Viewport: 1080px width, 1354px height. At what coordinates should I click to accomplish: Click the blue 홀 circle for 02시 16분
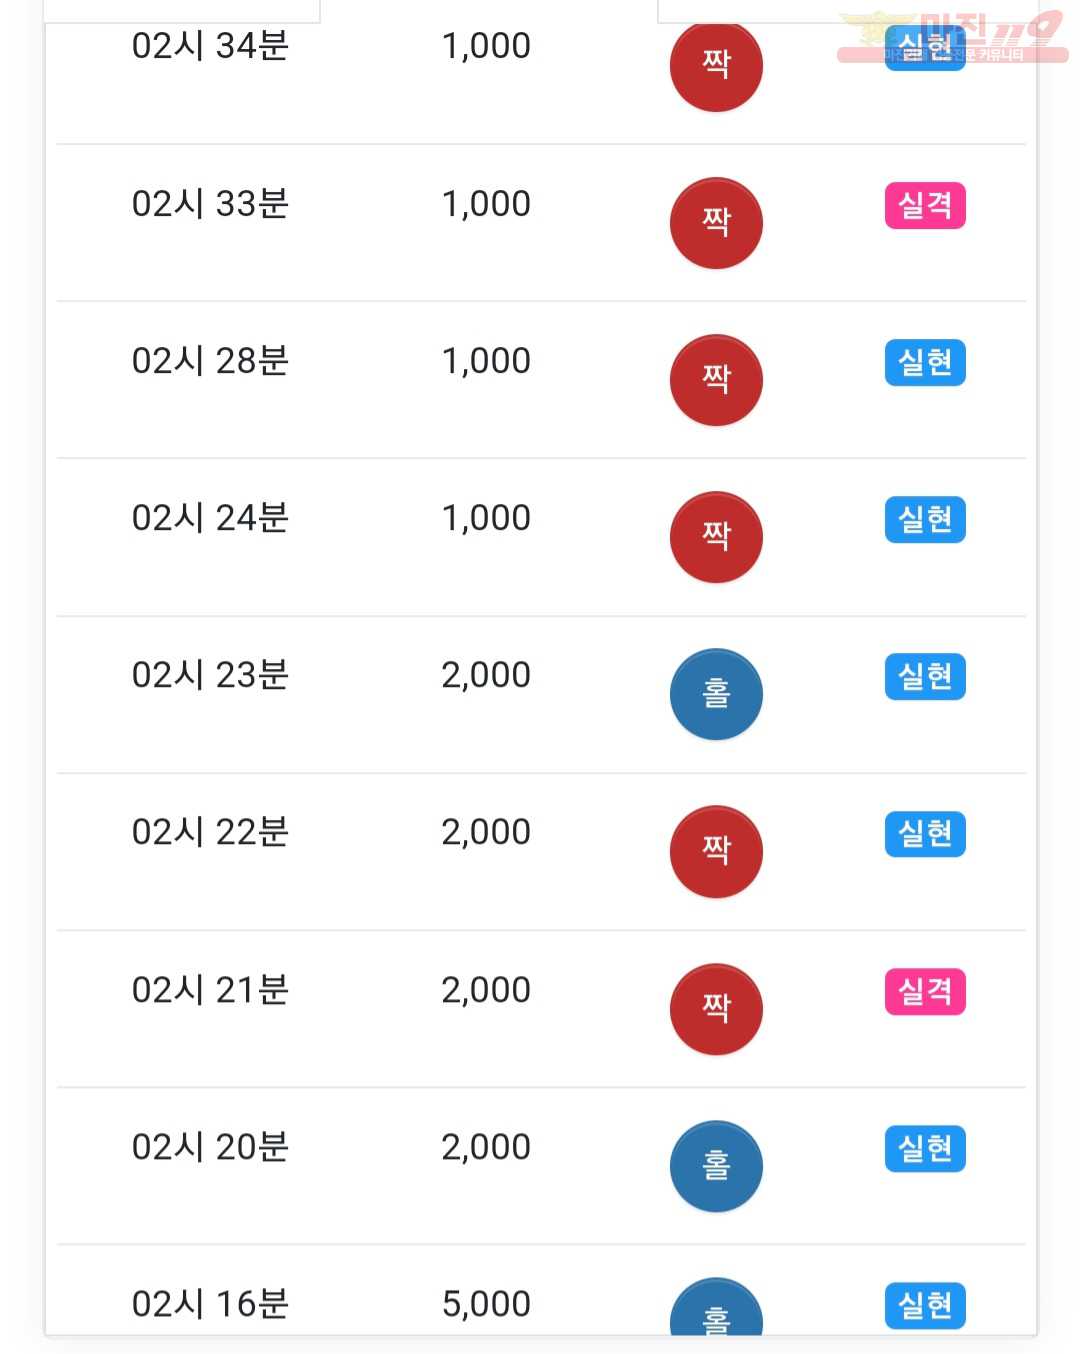(x=716, y=1306)
